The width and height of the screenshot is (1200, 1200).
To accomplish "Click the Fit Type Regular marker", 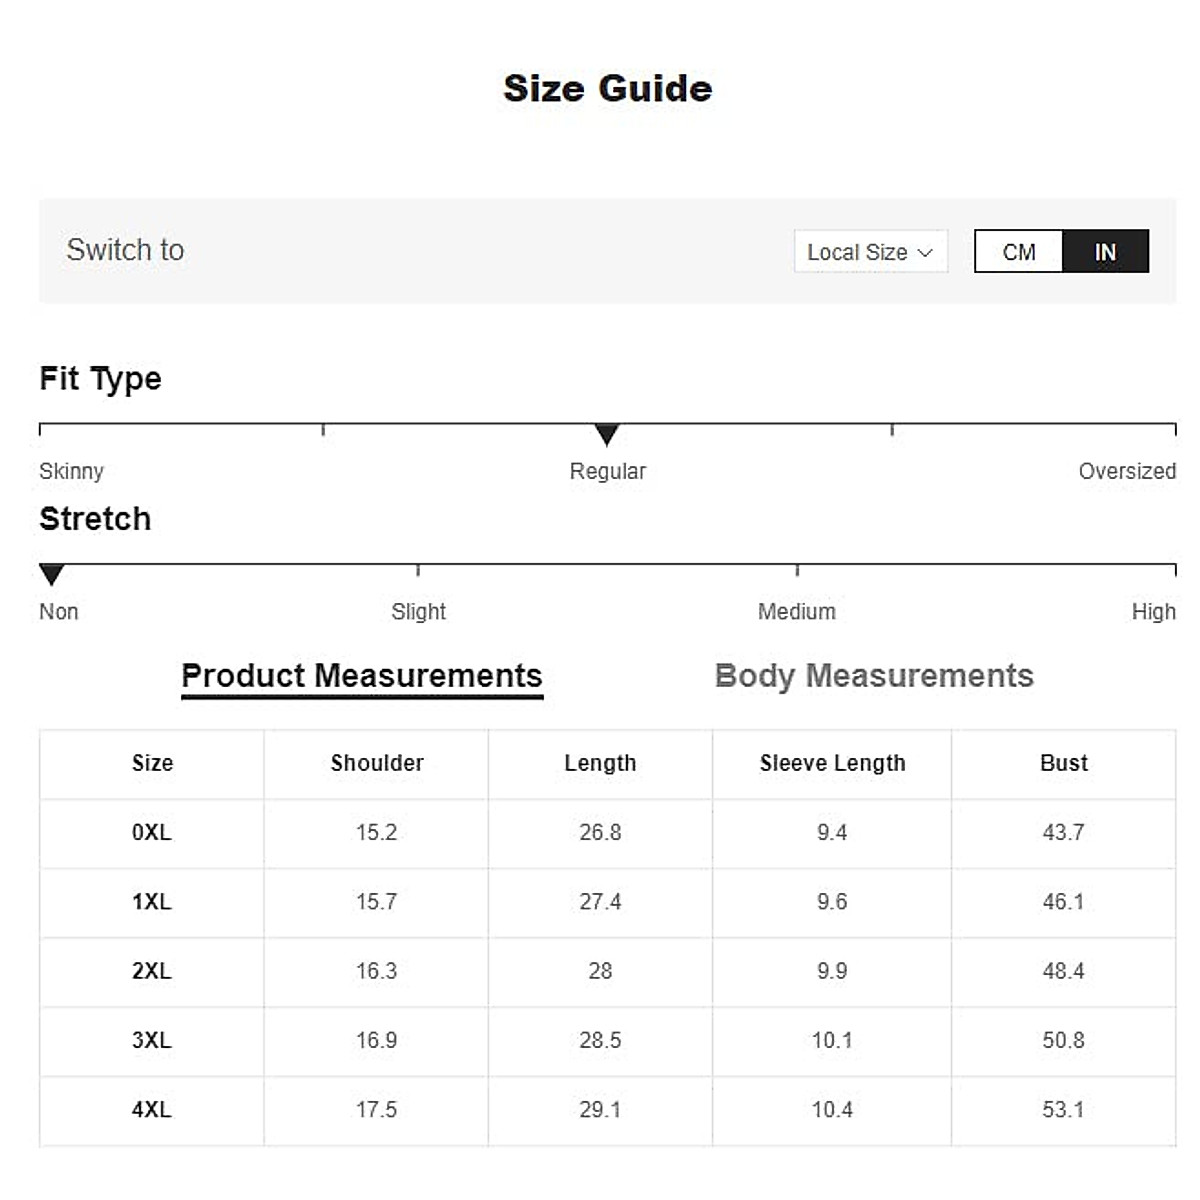I will pyautogui.click(x=606, y=434).
